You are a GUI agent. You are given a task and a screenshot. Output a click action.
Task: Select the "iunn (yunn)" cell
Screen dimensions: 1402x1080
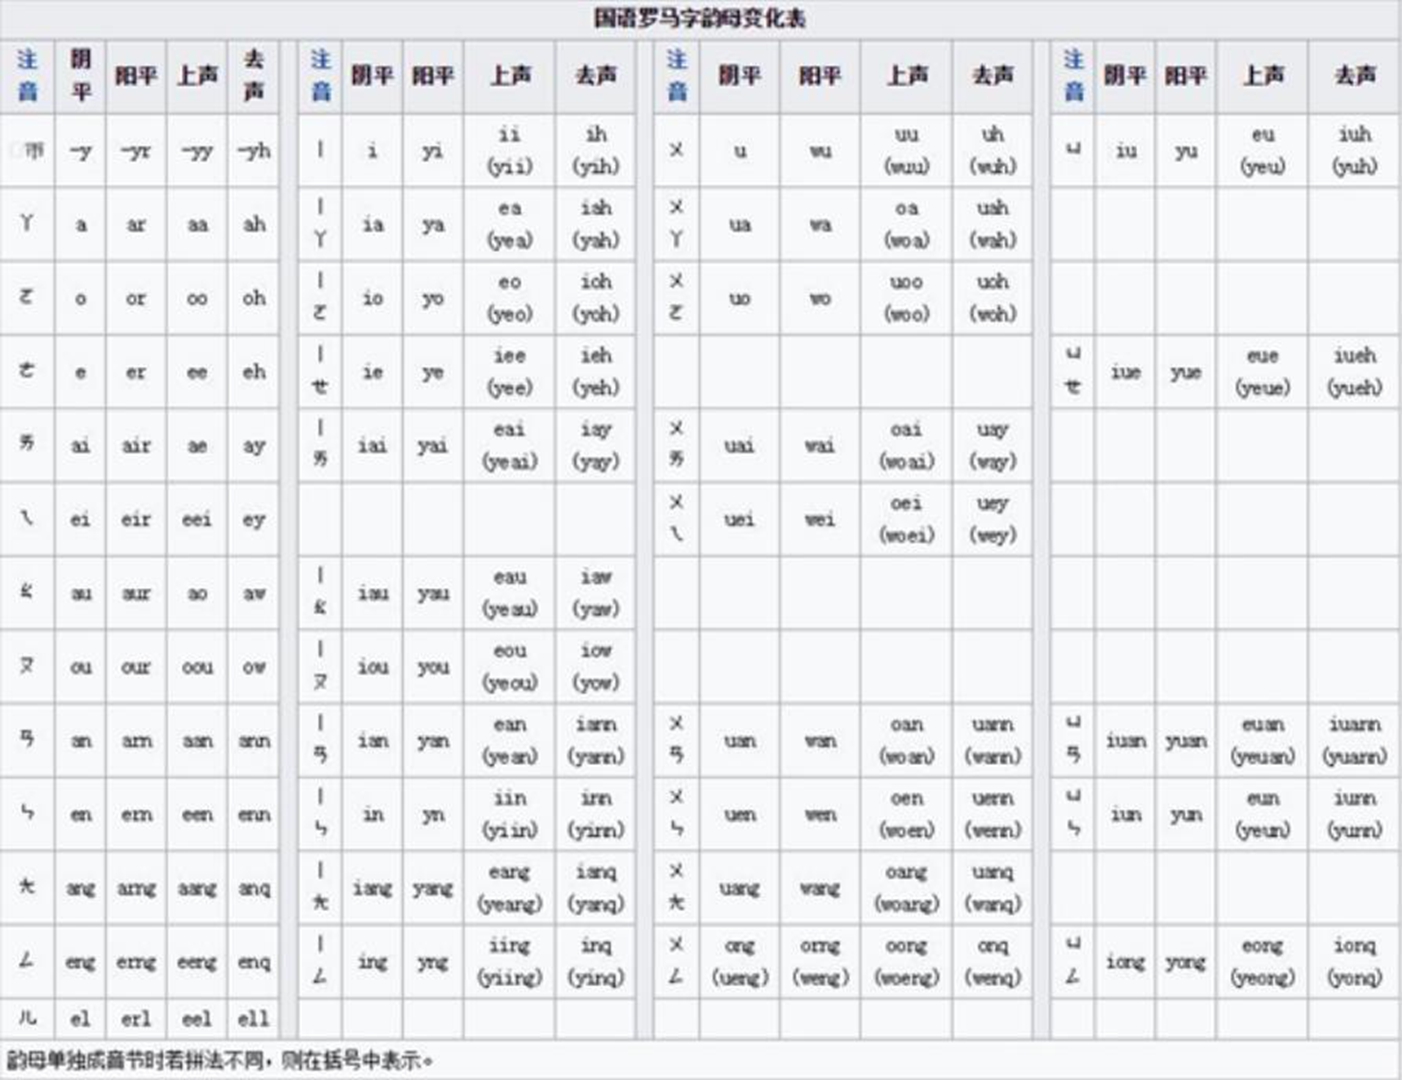coord(1354,815)
